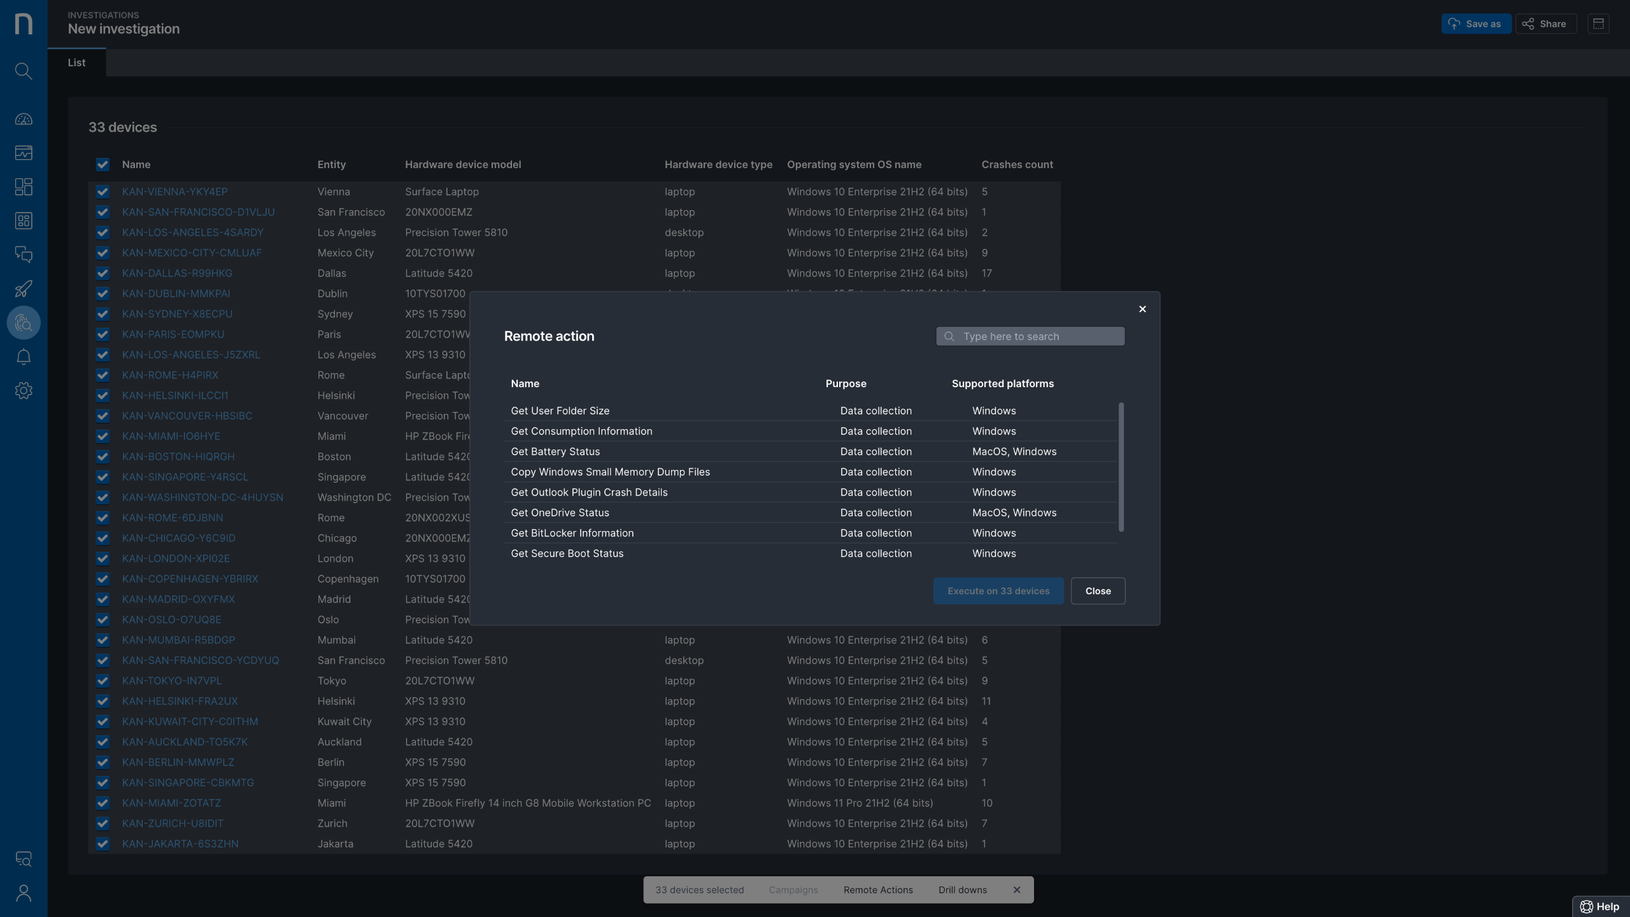This screenshot has height=917, width=1630.
Task: Open the settings gear in sidebar
Action: click(x=23, y=391)
